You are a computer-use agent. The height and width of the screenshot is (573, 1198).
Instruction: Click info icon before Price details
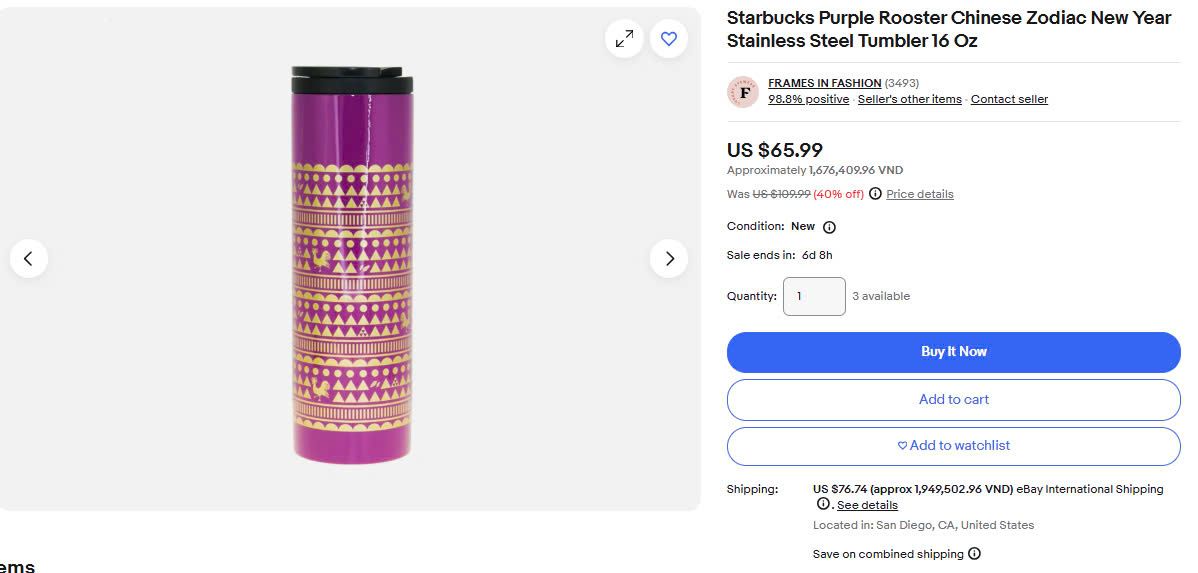tap(875, 194)
